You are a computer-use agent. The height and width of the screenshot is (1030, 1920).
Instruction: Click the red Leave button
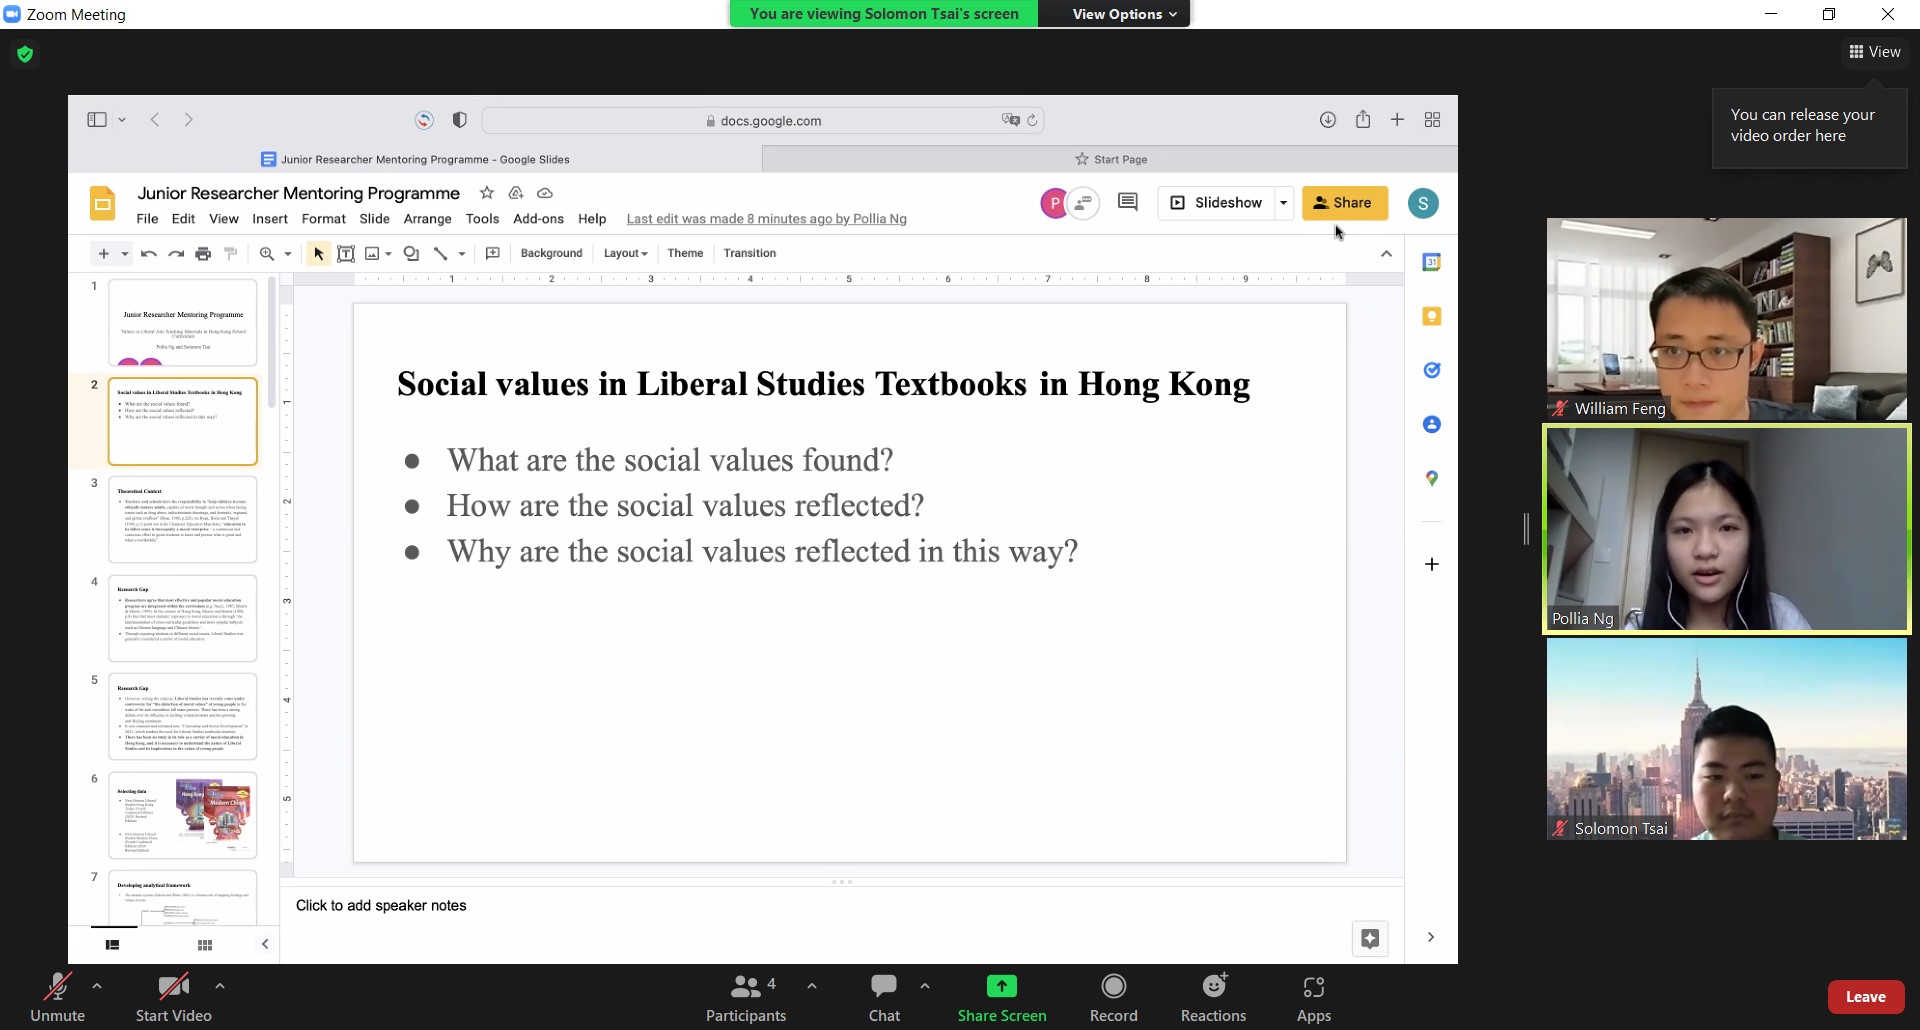(x=1865, y=997)
